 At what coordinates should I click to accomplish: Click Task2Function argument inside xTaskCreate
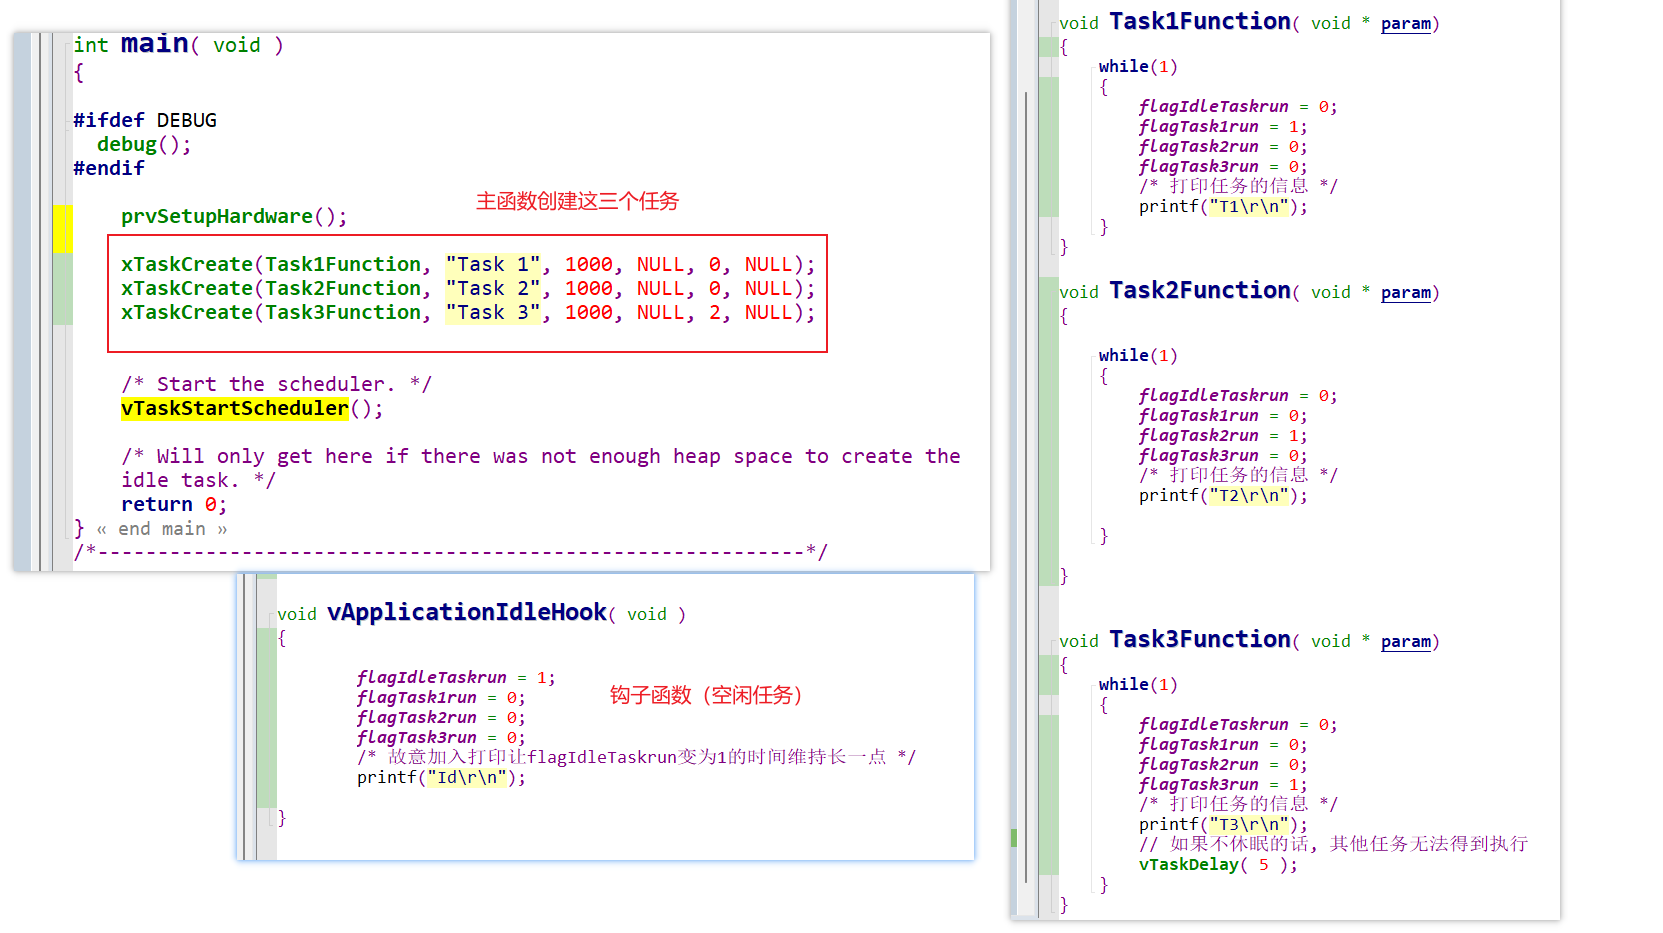pos(343,288)
